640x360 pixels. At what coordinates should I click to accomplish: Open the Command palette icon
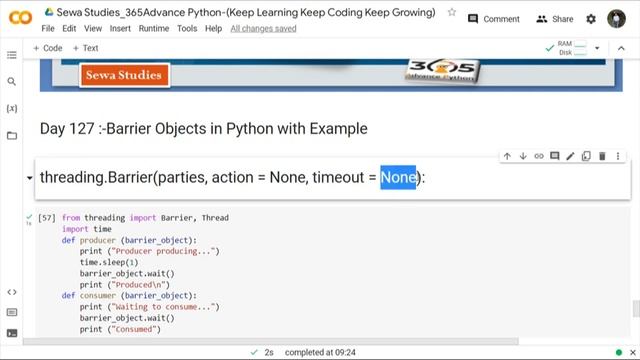(x=12, y=313)
